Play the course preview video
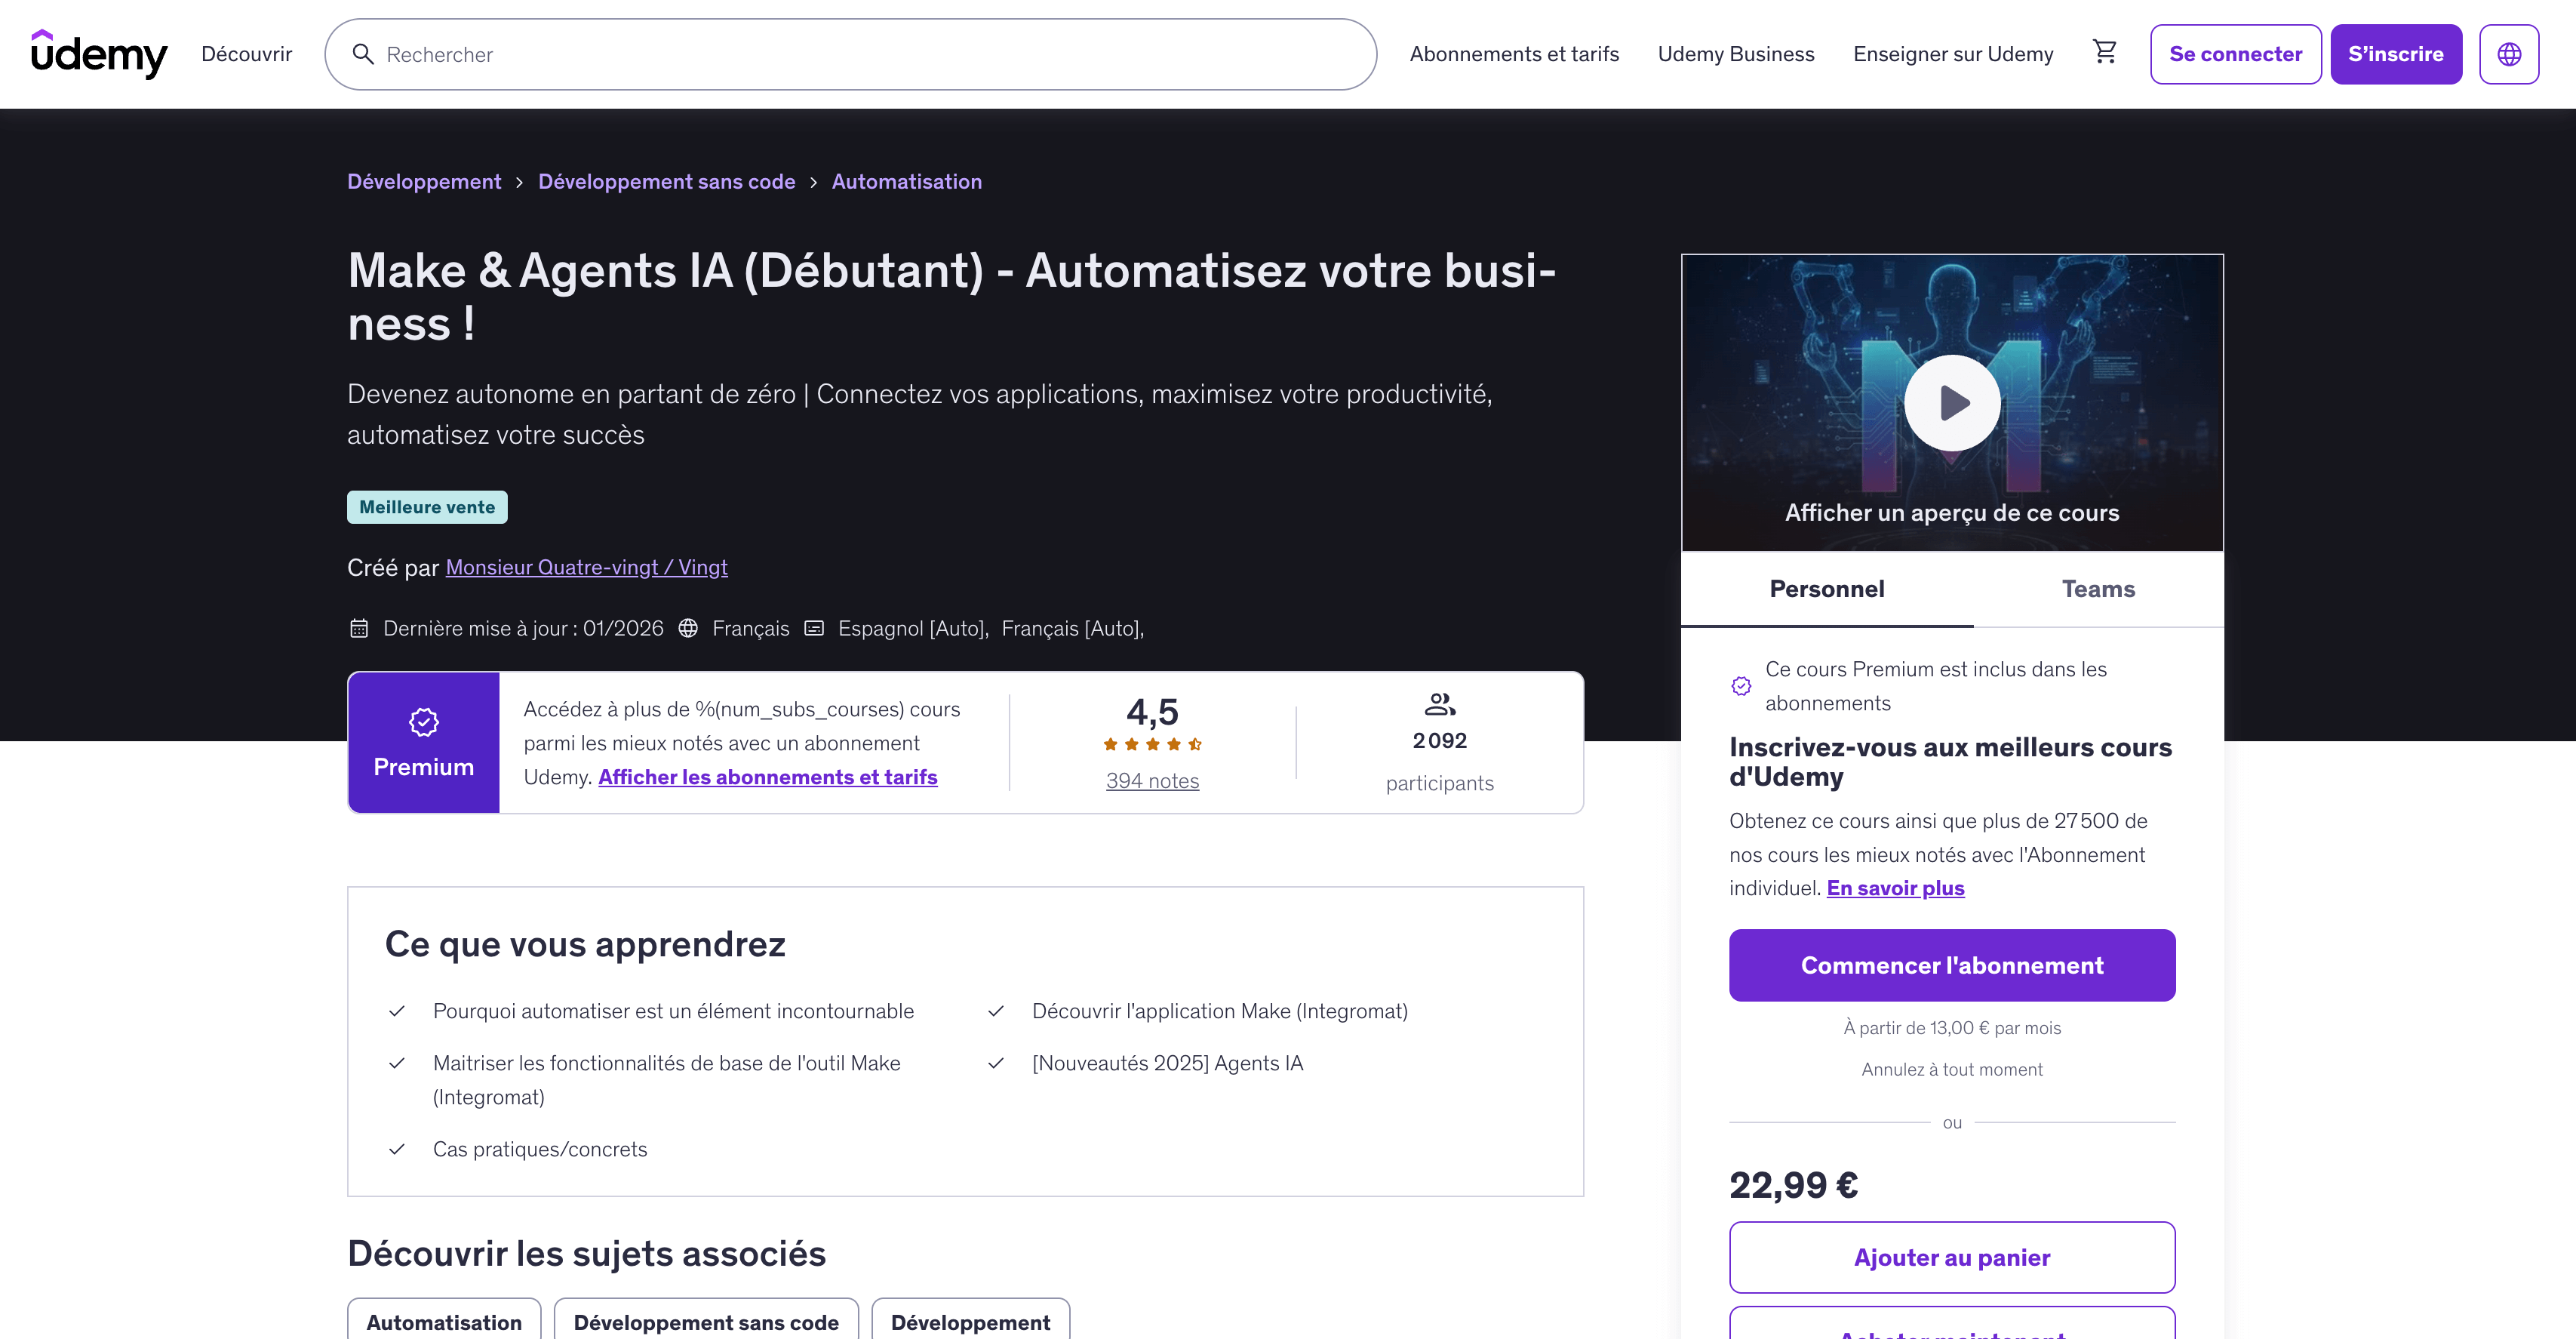Screen dimensions: 2576x1339 [x=1951, y=403]
